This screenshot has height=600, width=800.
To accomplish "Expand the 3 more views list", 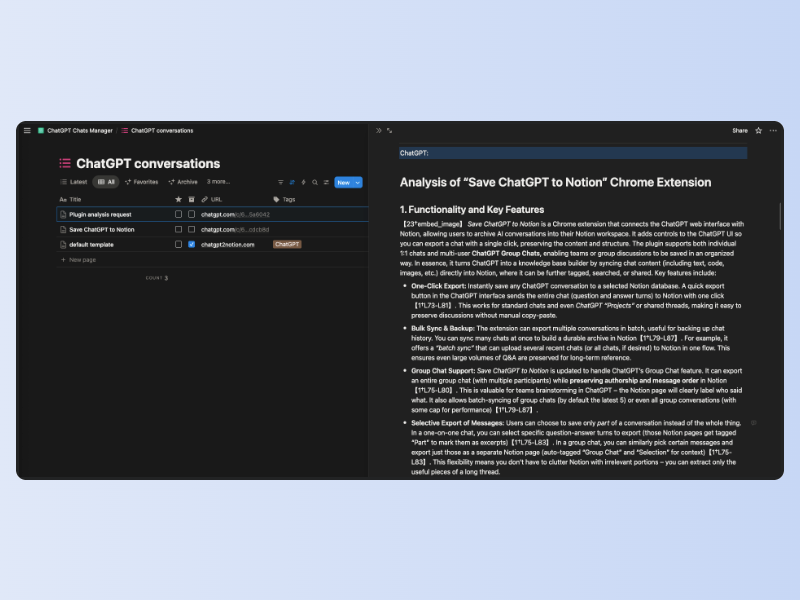I will pyautogui.click(x=218, y=182).
